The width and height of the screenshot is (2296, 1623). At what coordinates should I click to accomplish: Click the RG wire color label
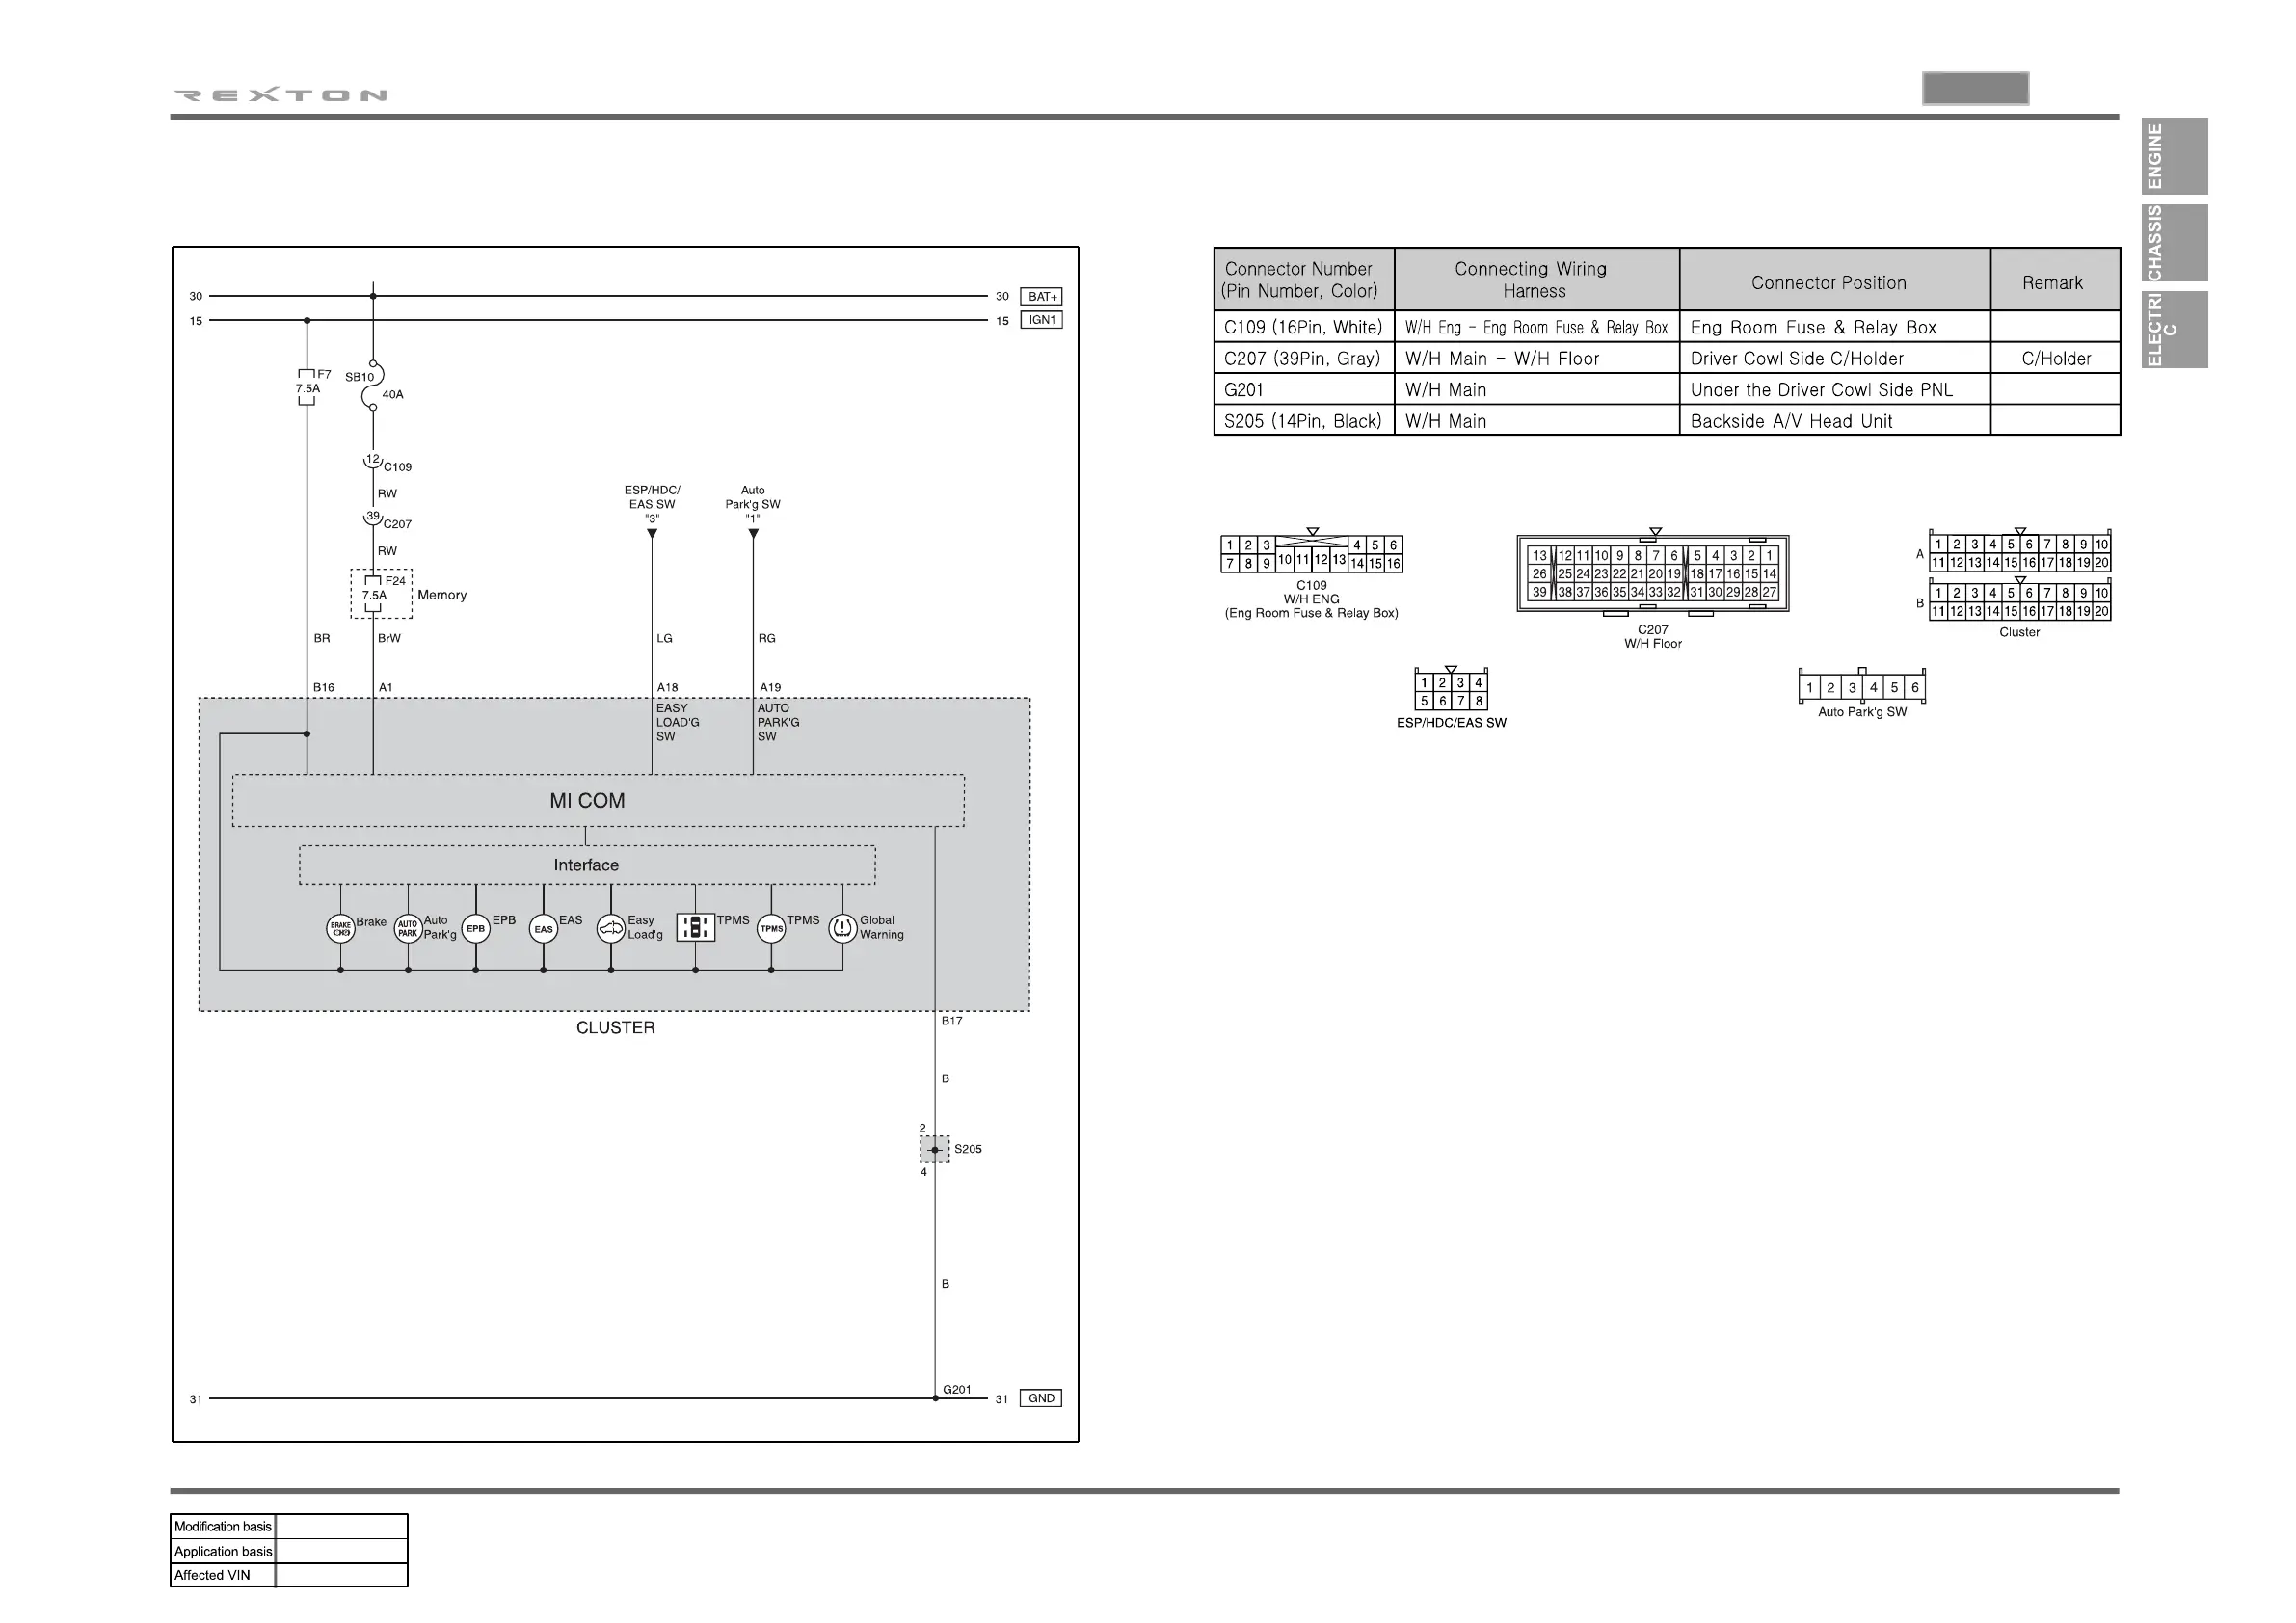767,638
